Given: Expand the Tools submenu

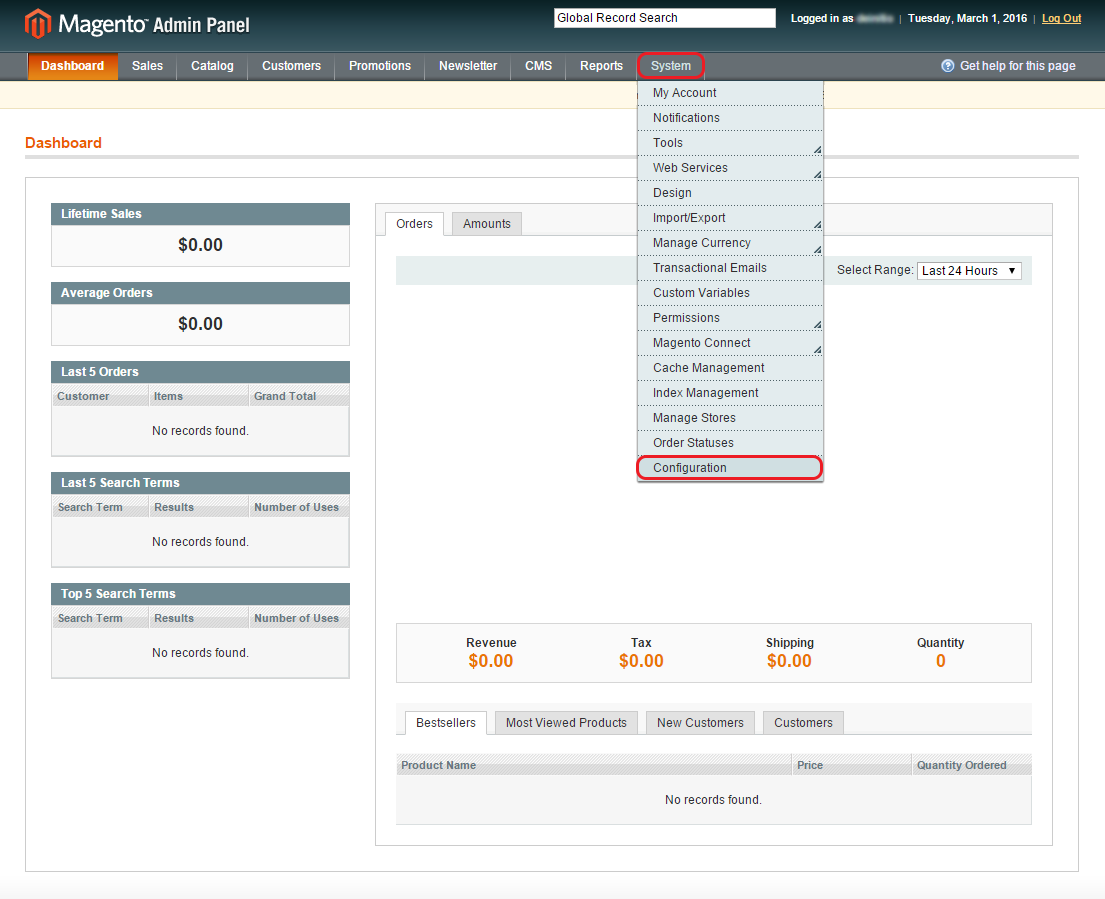Looking at the screenshot, I should click(x=730, y=143).
